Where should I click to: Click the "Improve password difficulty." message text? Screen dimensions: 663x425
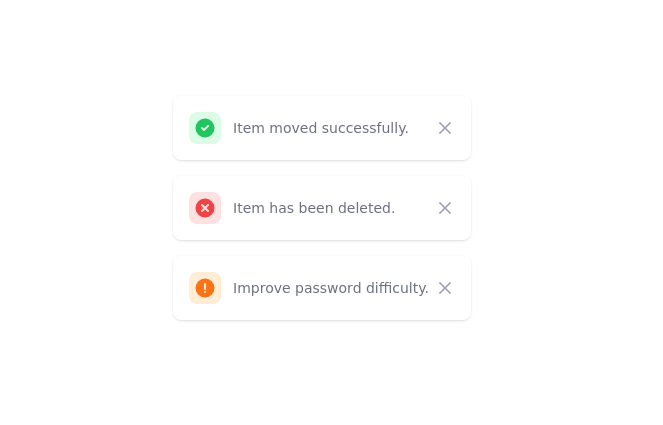pos(330,288)
